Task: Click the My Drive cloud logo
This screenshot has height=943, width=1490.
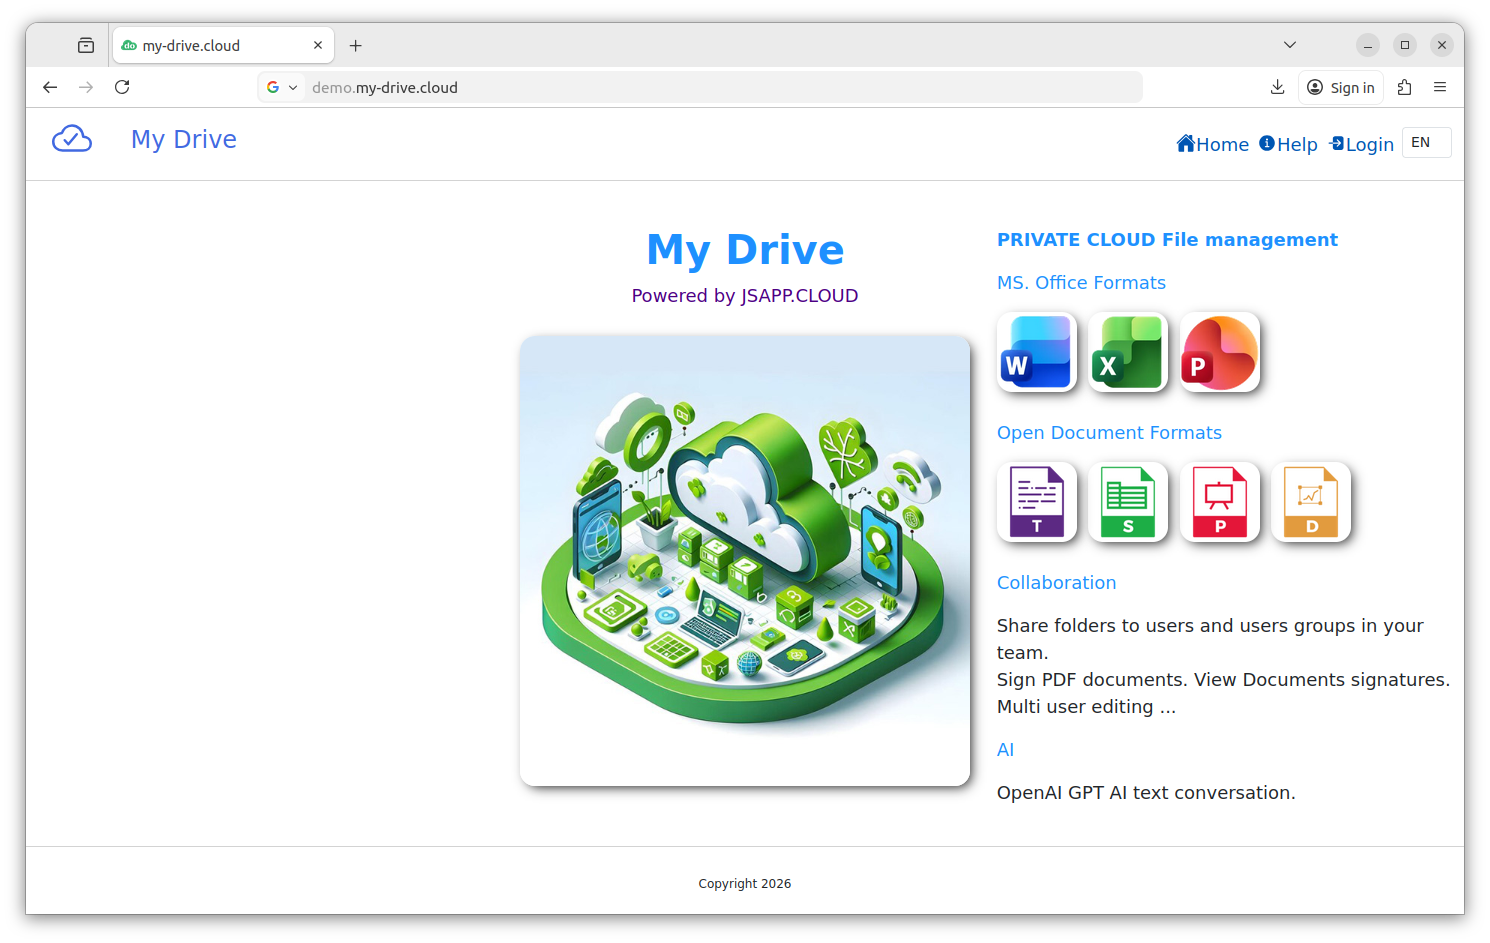Action: pyautogui.click(x=72, y=139)
